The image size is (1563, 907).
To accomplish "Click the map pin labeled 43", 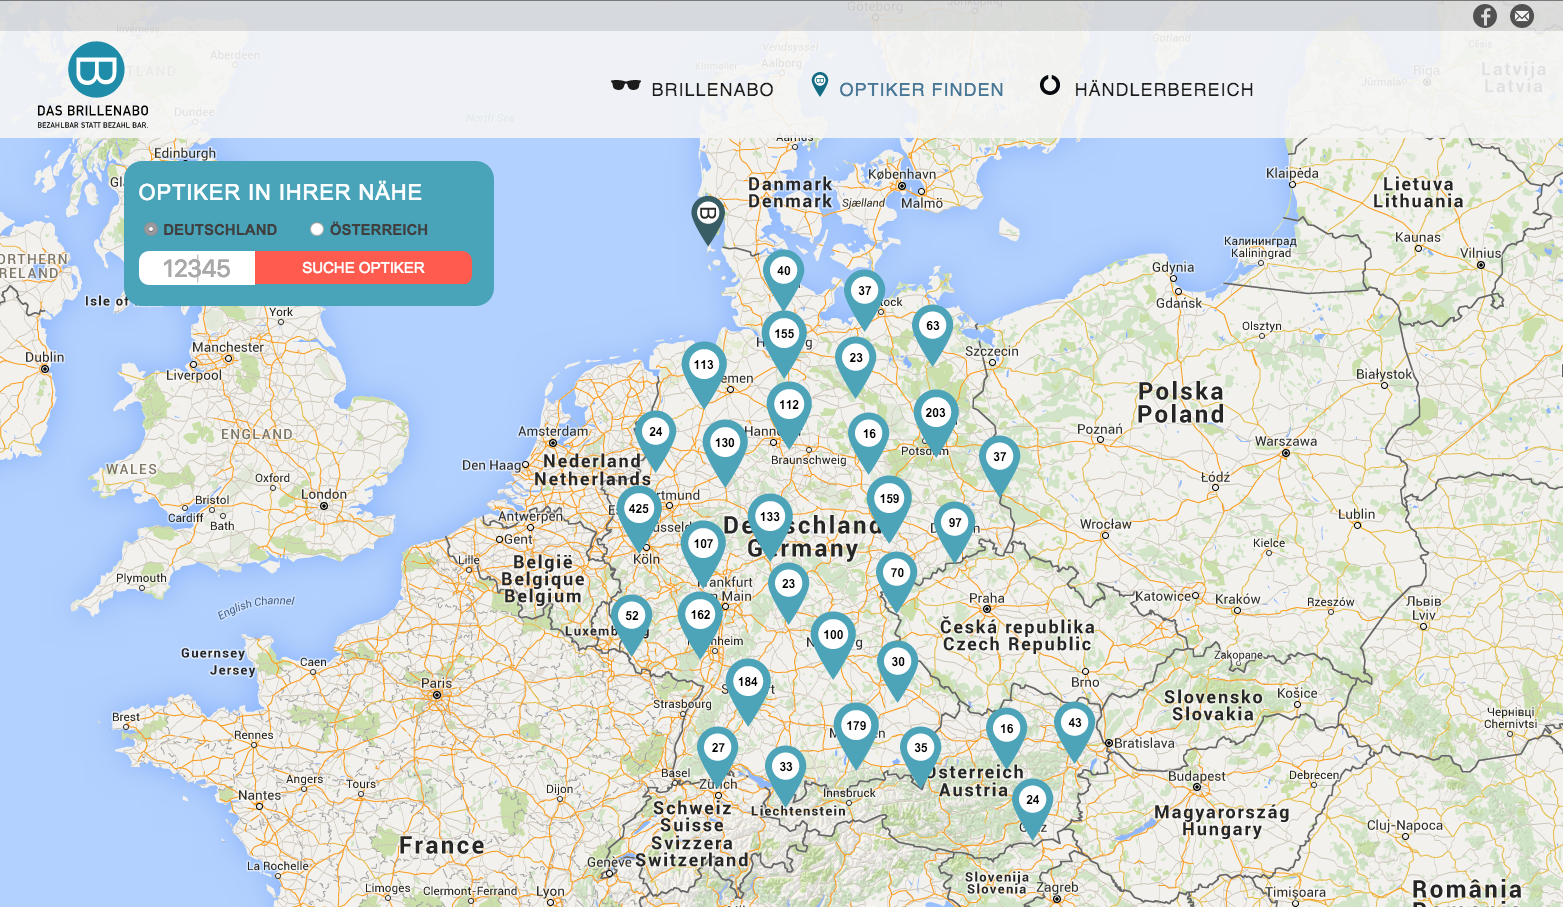I will pos(1075,732).
